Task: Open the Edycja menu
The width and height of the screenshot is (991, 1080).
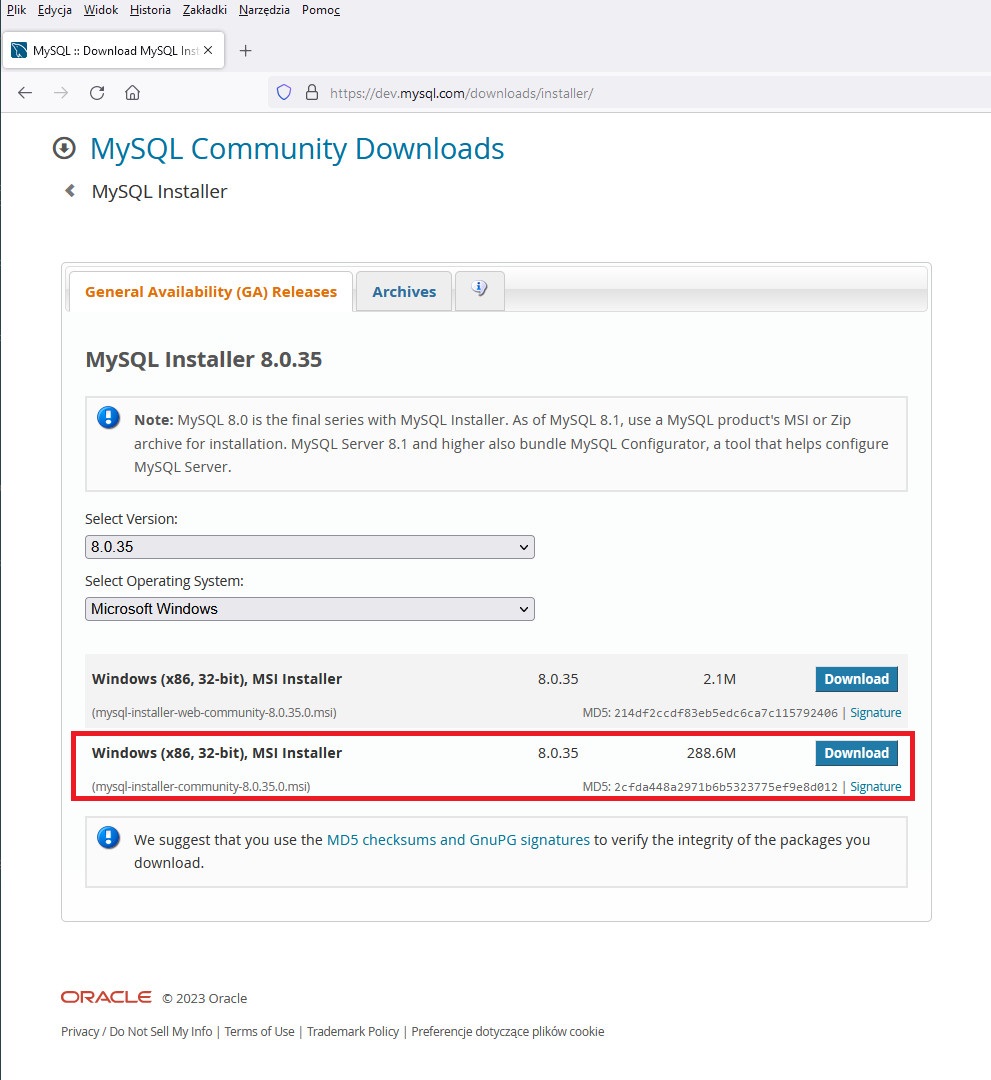Action: pos(55,10)
